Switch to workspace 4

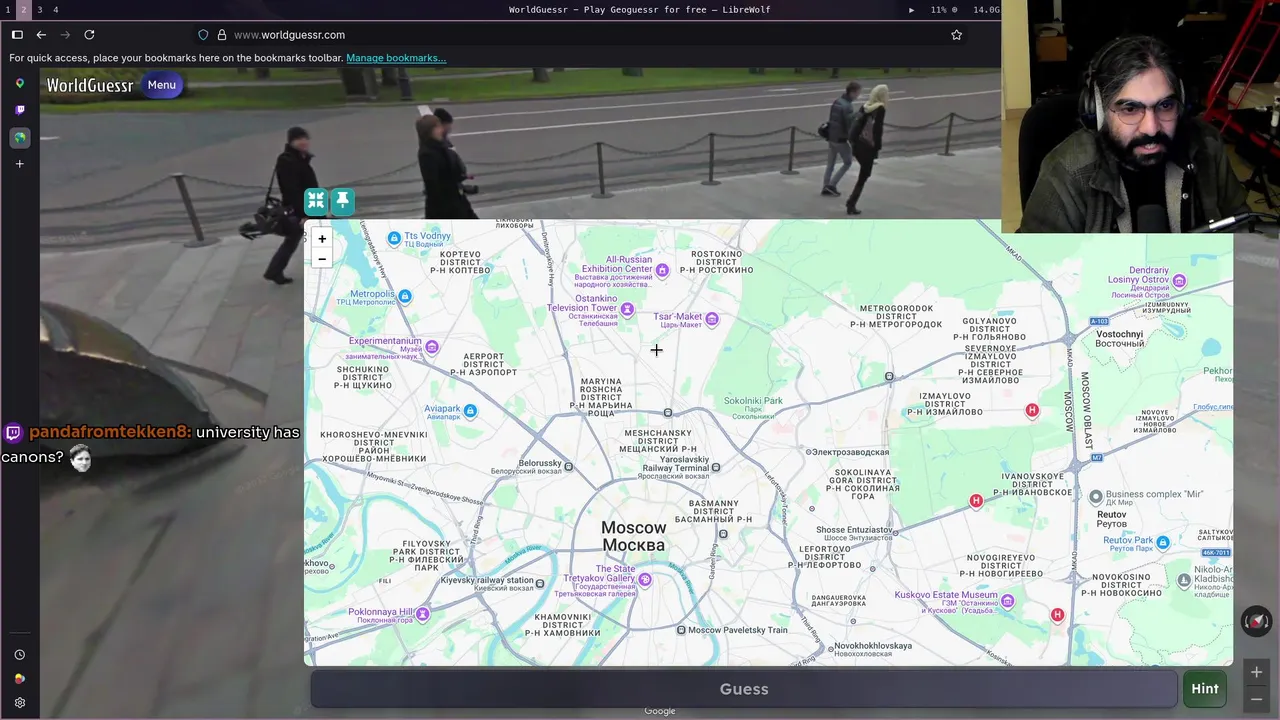tap(55, 9)
